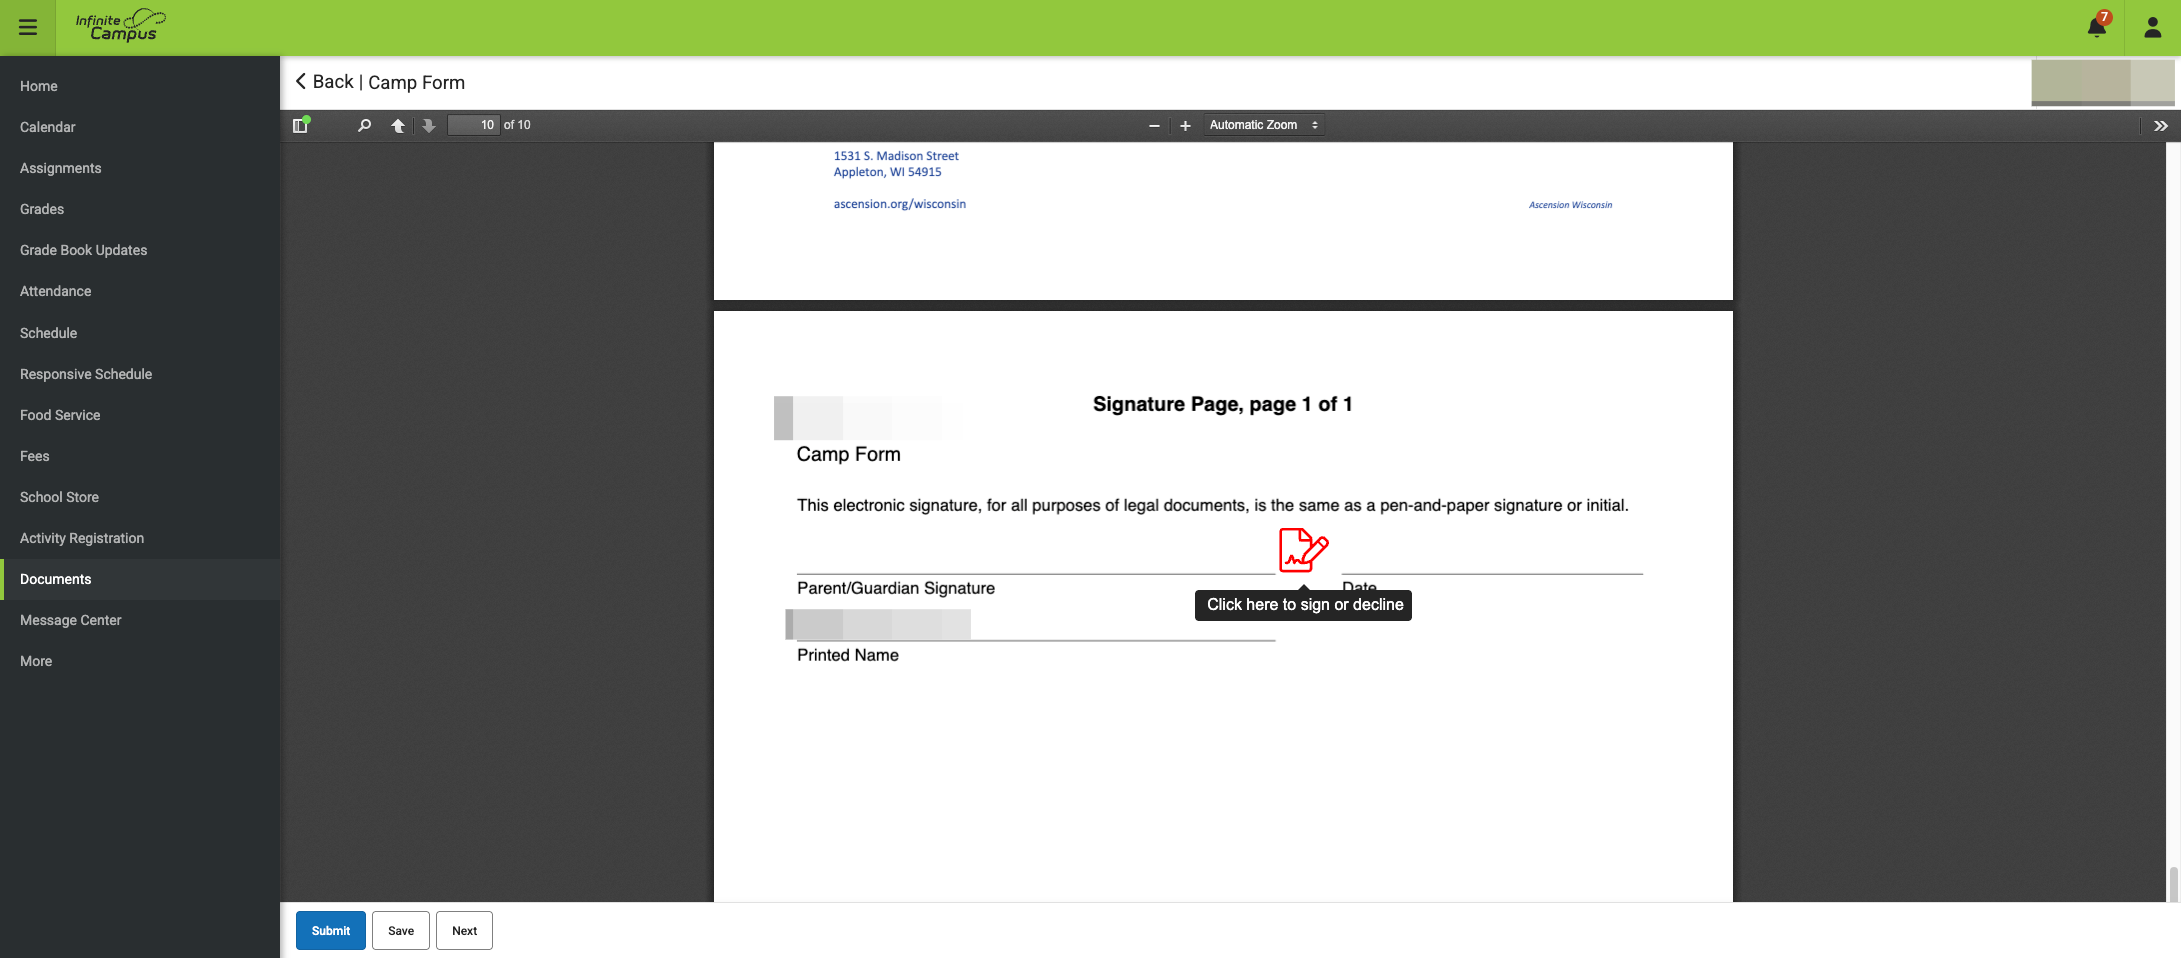2181x958 pixels.
Task: Open More in the sidebar
Action: (x=140, y=661)
